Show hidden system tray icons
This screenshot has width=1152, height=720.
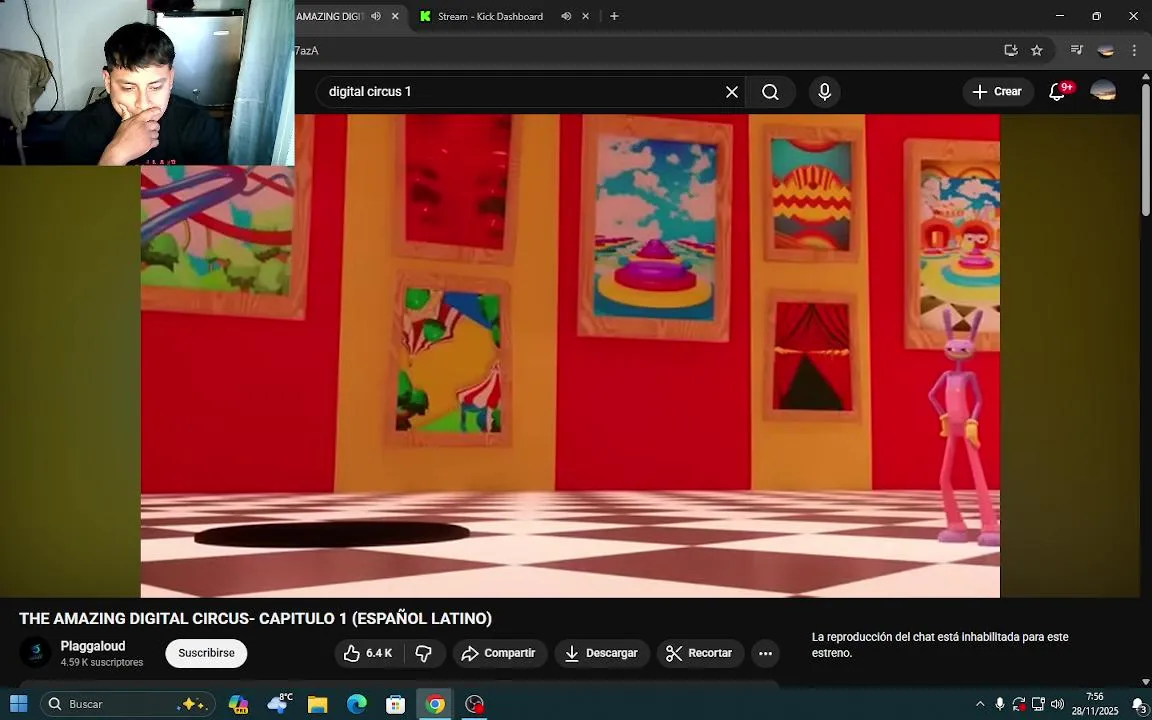tap(979, 704)
